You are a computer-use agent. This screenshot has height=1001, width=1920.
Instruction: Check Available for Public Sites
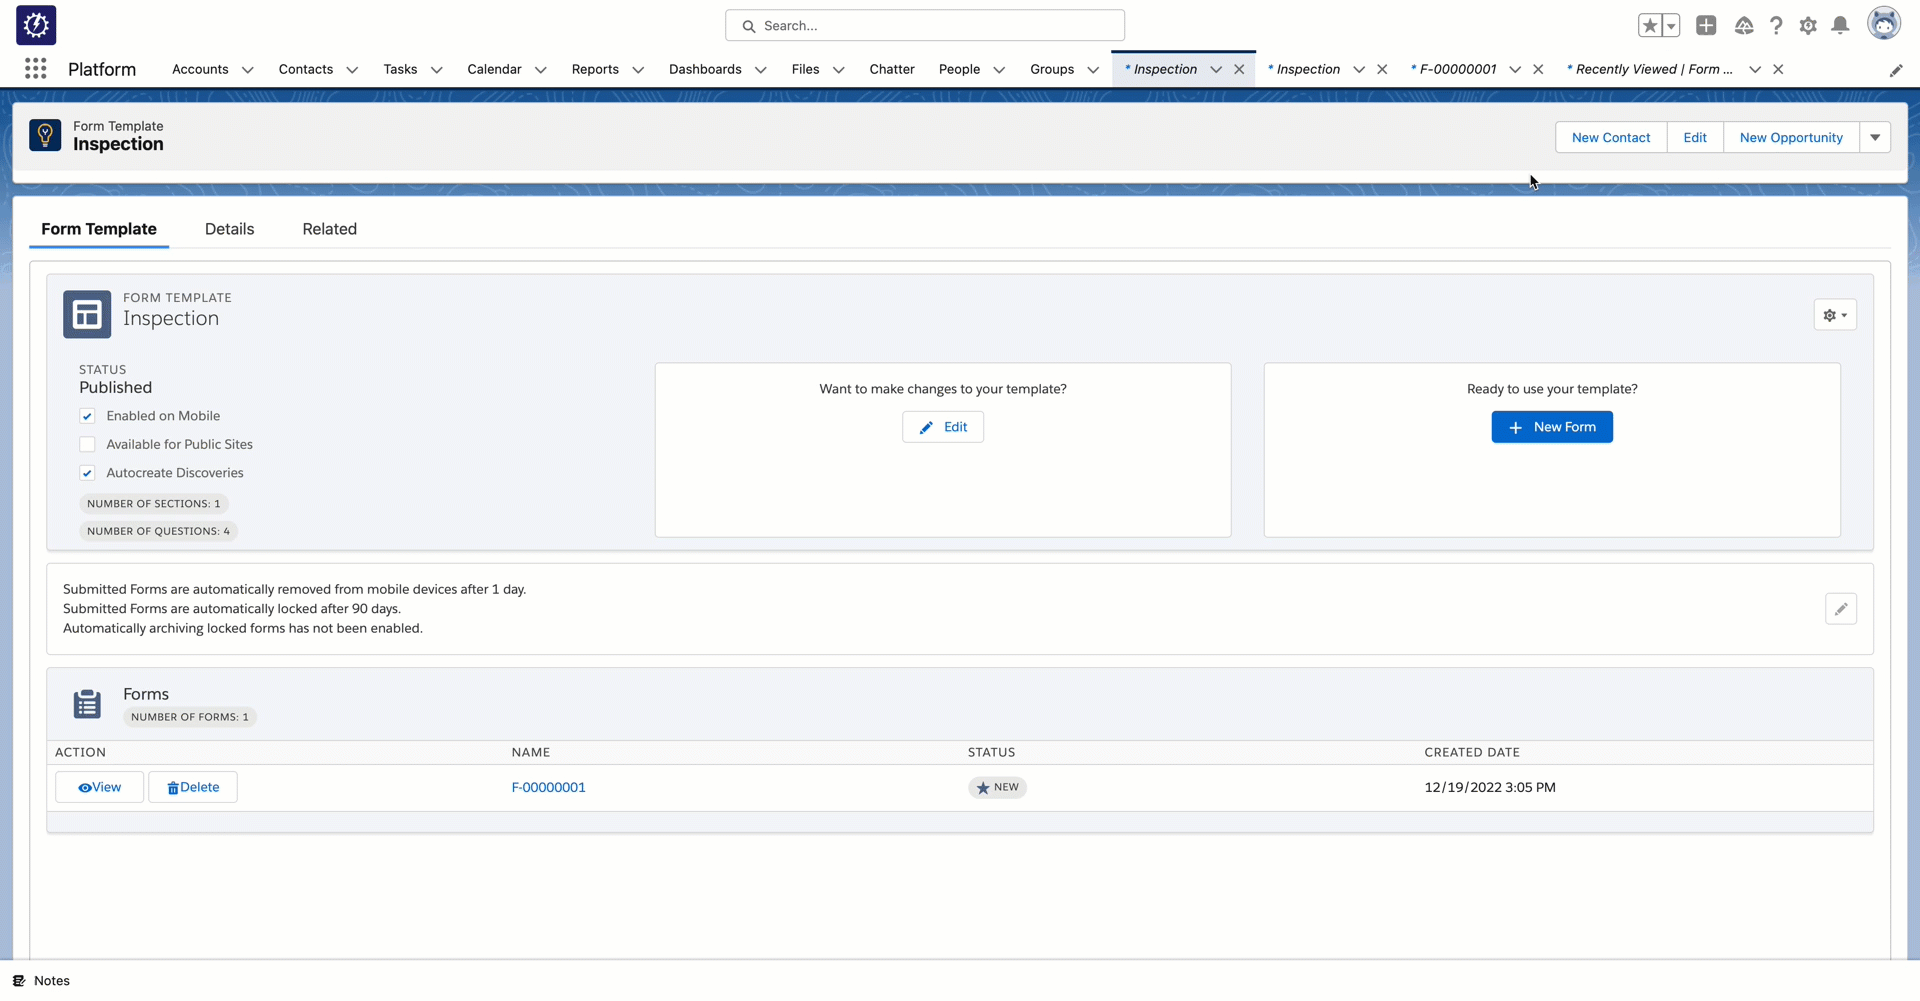pos(87,444)
